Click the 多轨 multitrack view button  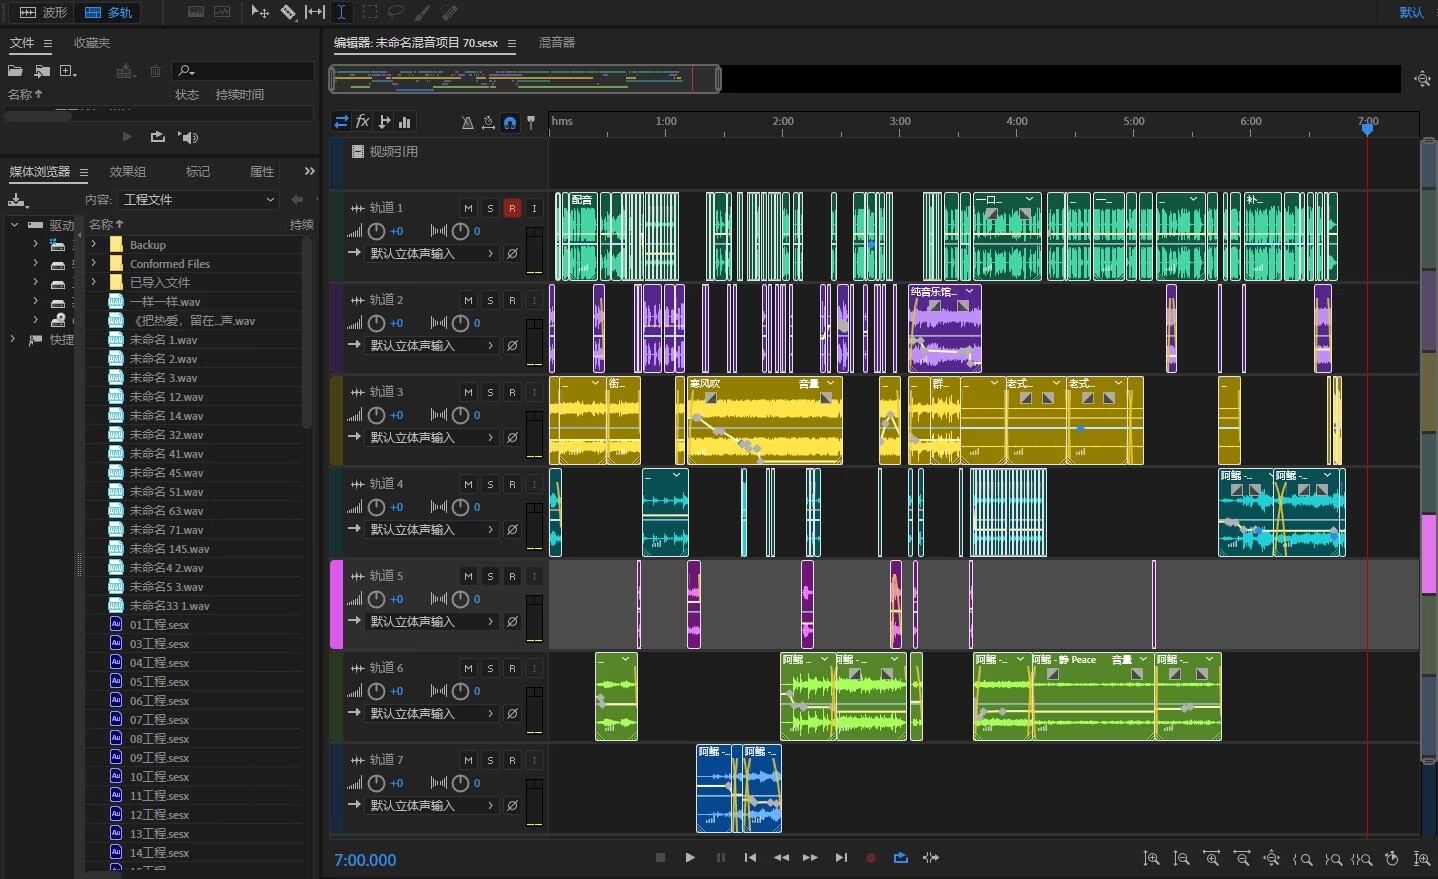[108, 12]
